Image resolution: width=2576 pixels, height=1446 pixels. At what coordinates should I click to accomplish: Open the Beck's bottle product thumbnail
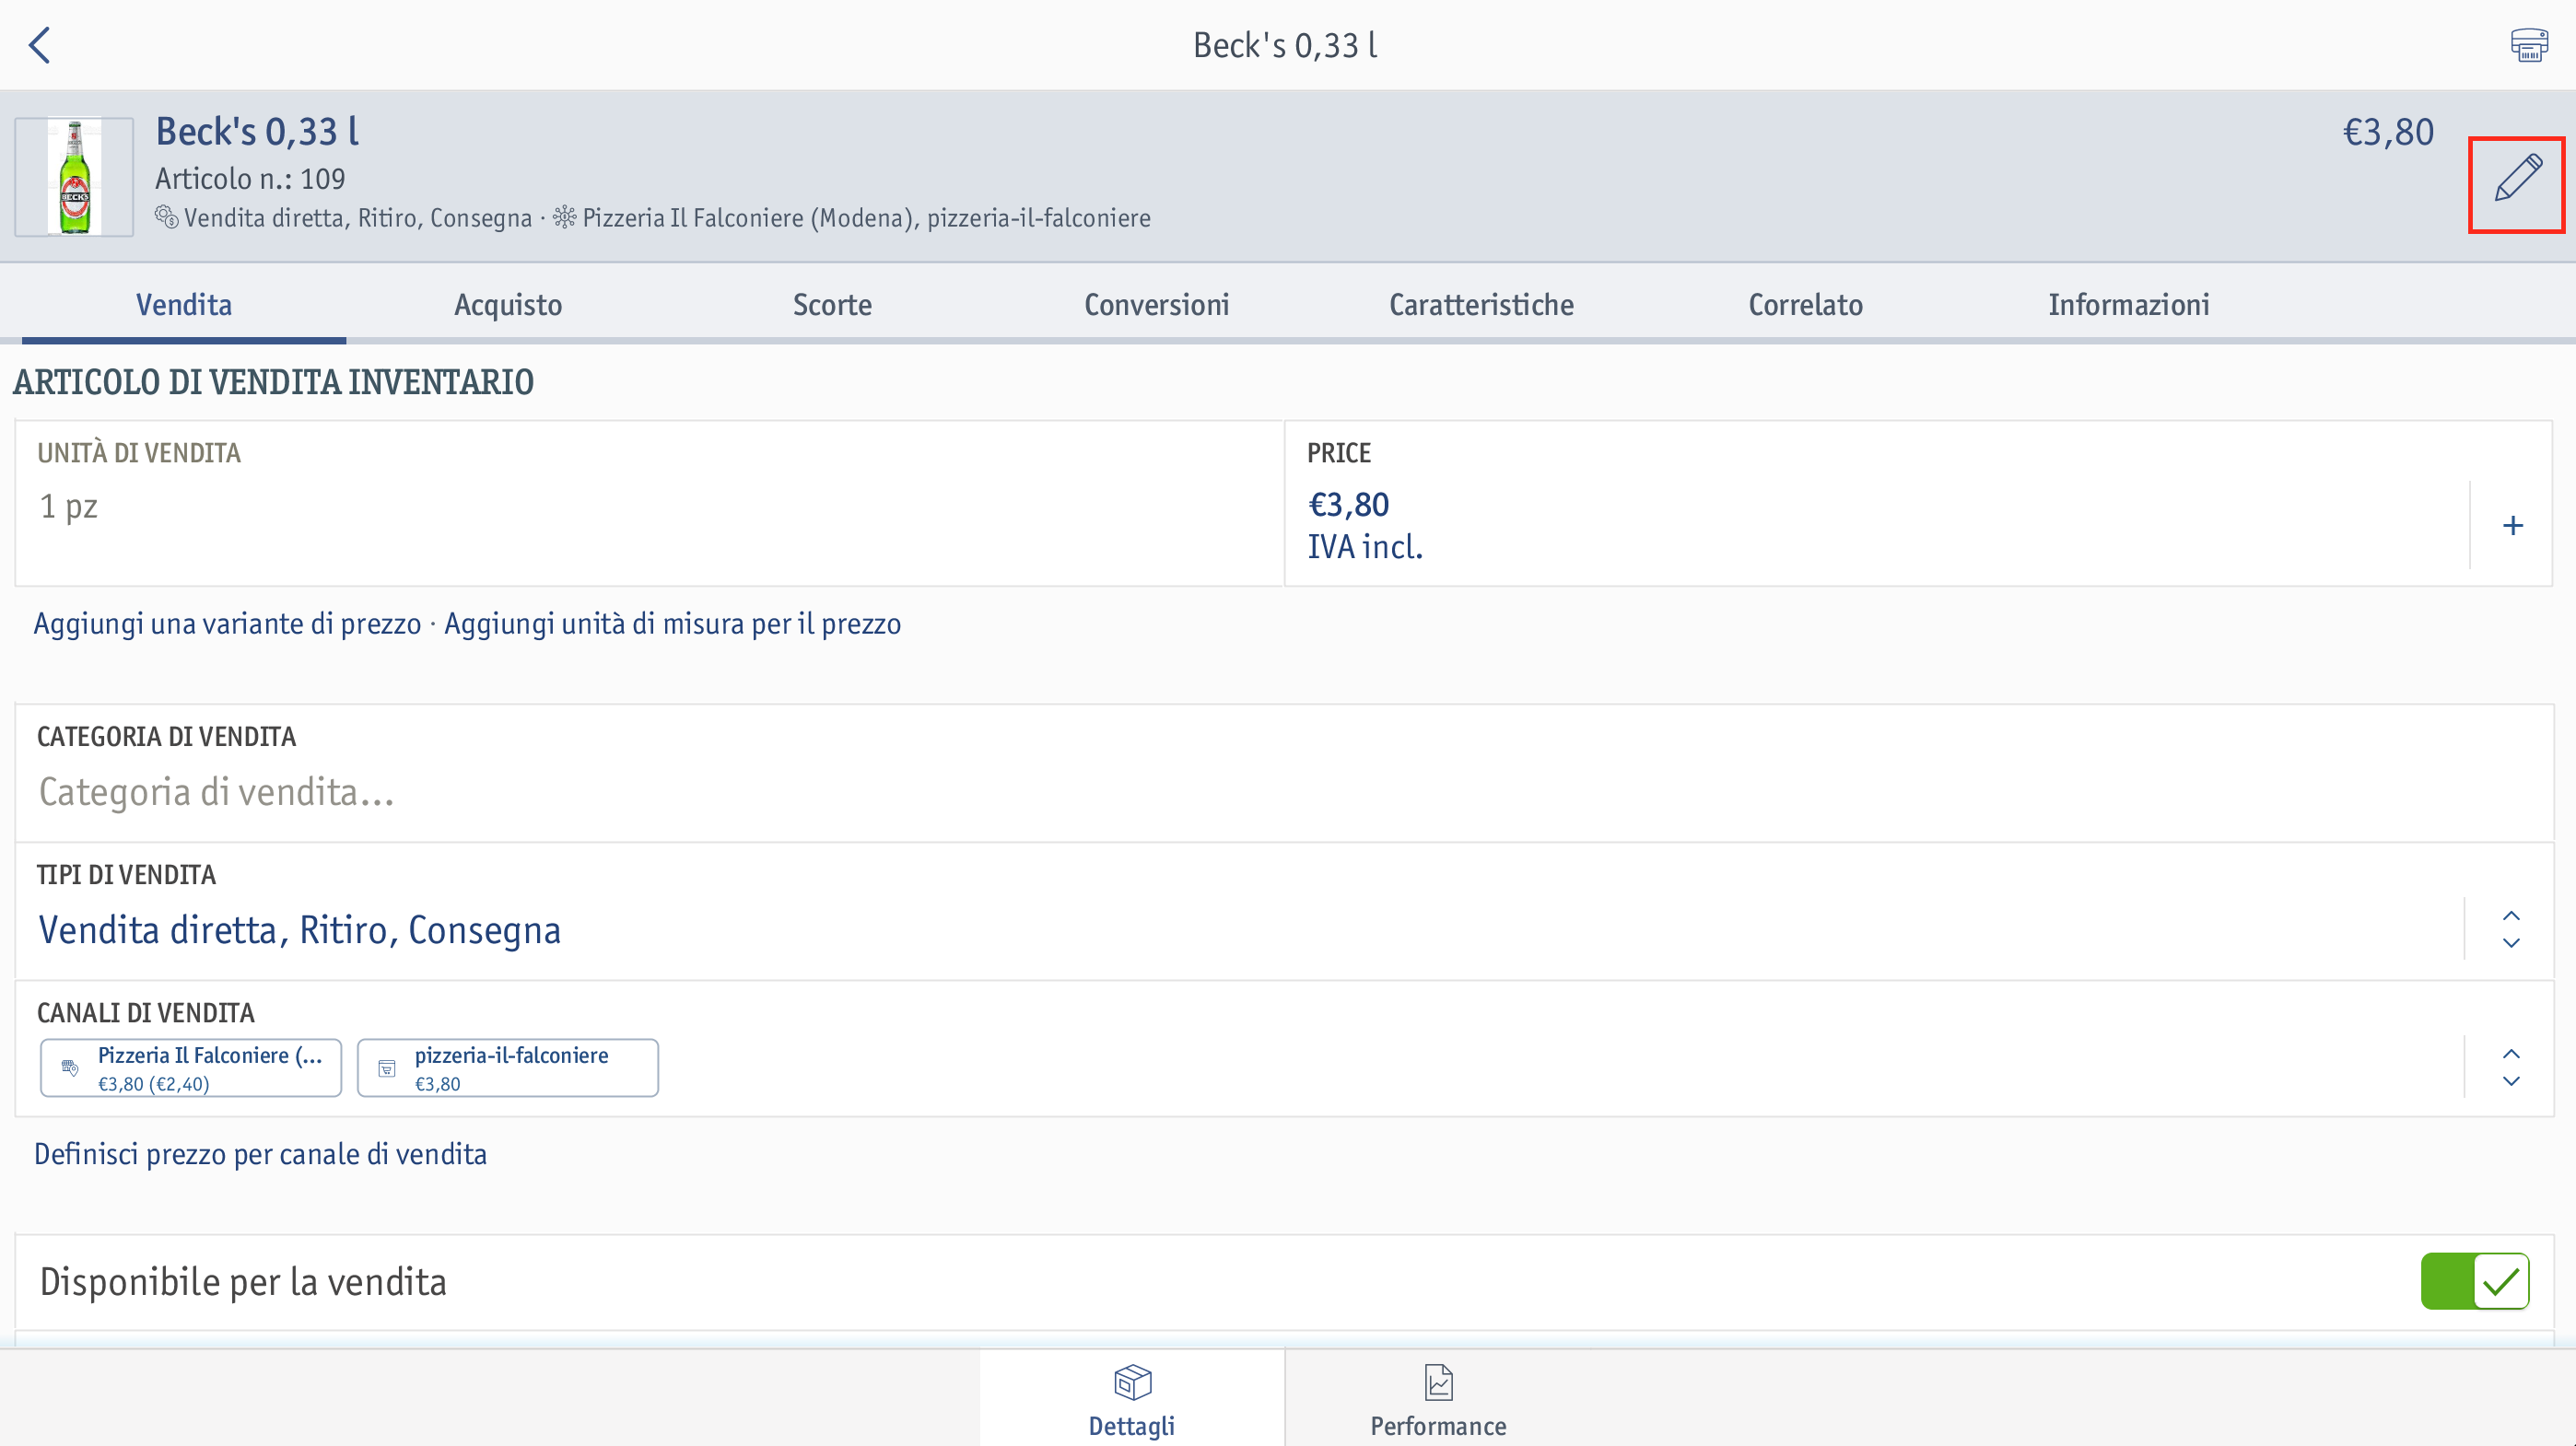(74, 177)
